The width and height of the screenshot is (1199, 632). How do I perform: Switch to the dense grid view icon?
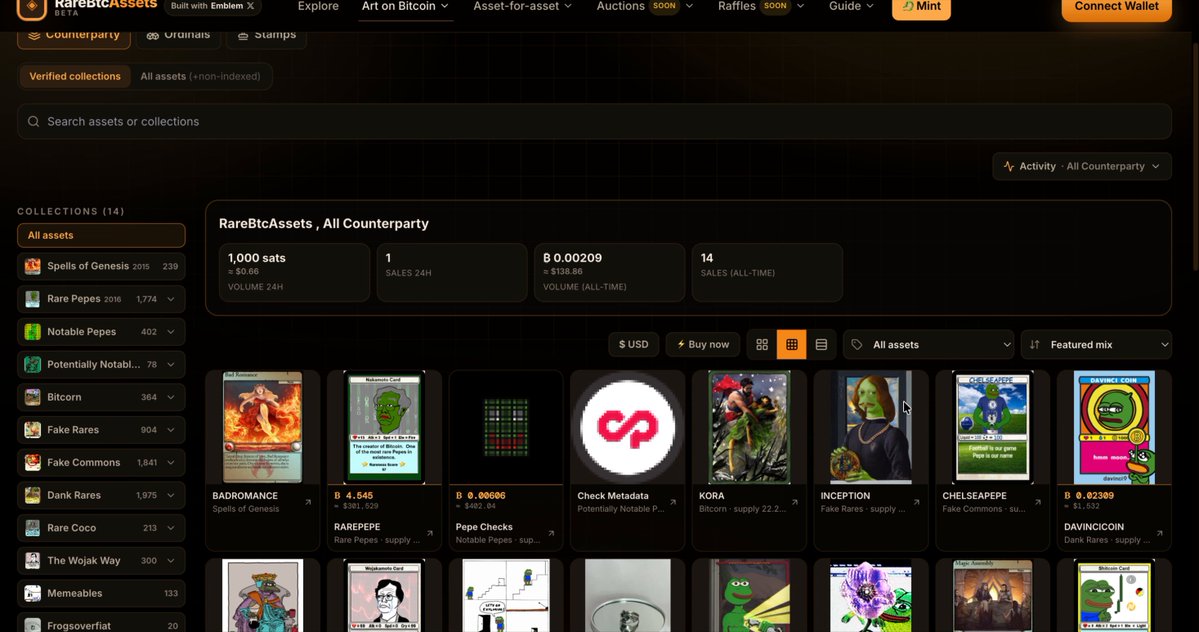(x=791, y=345)
